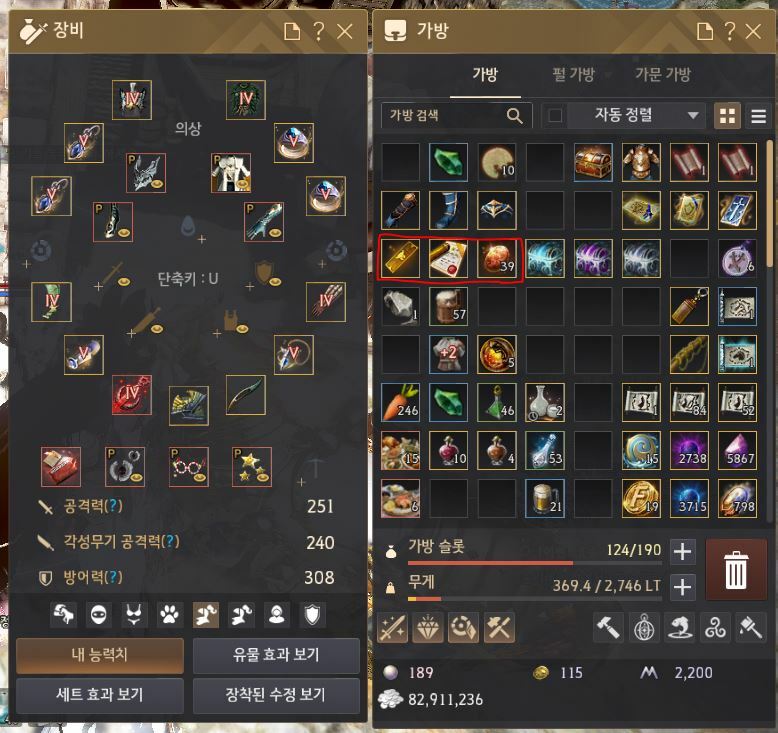
Task: Toggle the auto-sort checkbox
Action: (555, 116)
